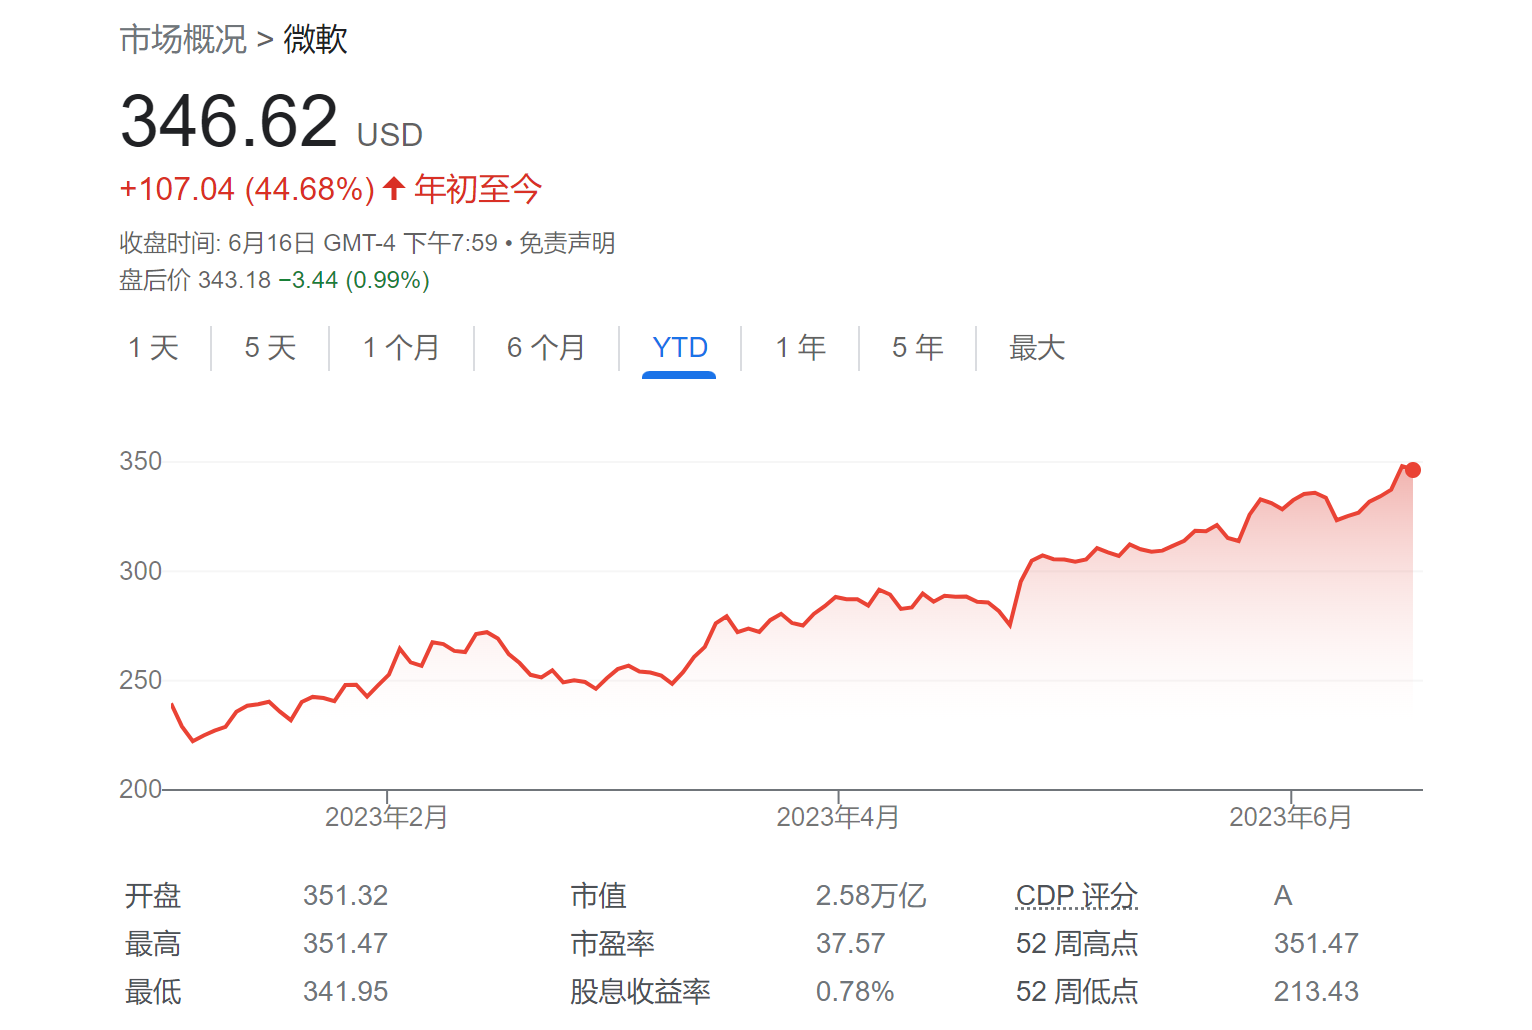Click the 开盘 value 351.32
This screenshot has height=1030, width=1532.
click(345, 896)
